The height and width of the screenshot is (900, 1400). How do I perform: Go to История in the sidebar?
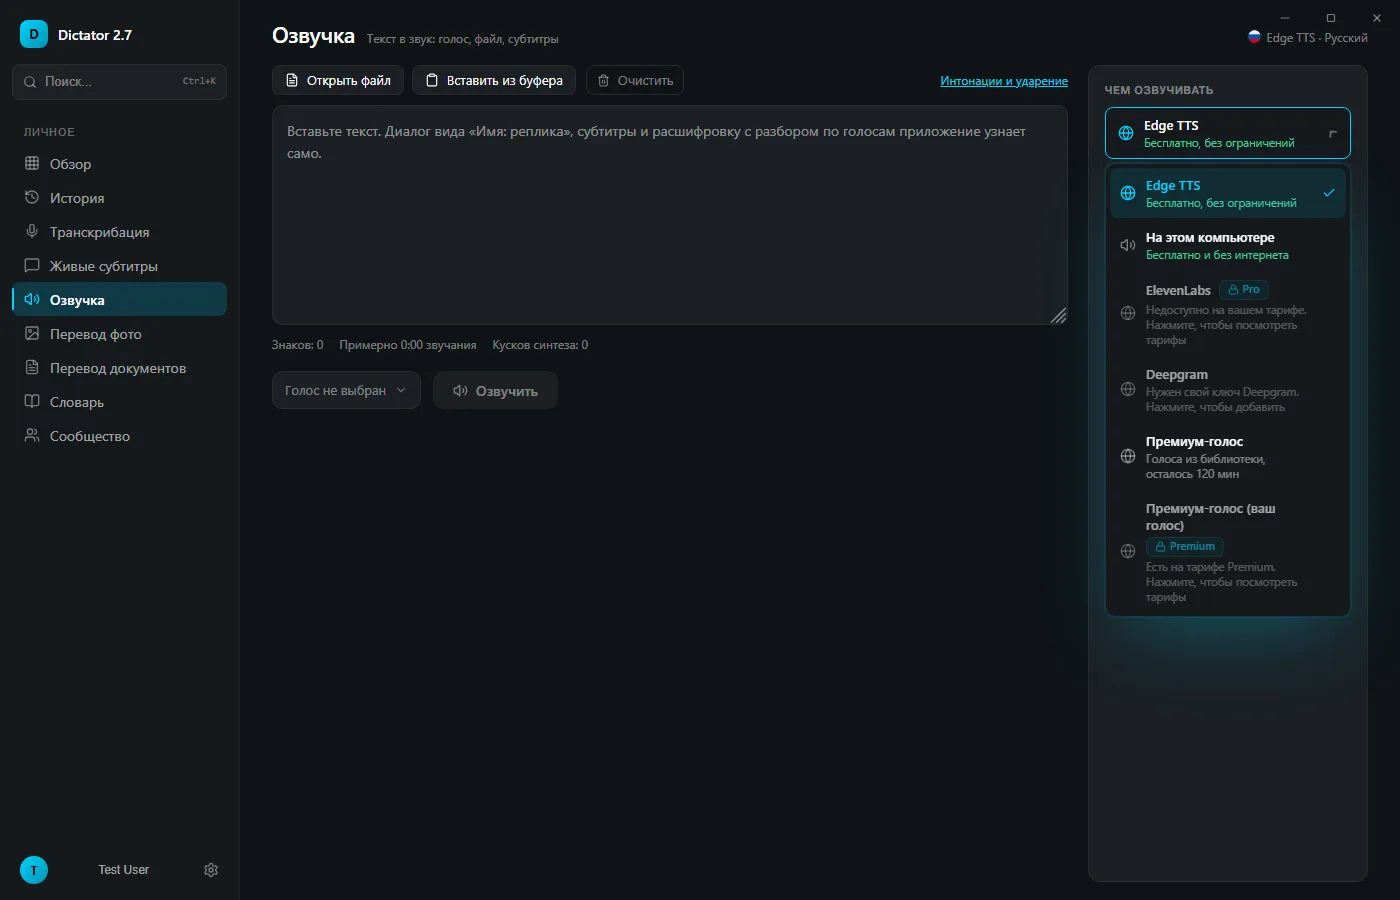click(119, 198)
